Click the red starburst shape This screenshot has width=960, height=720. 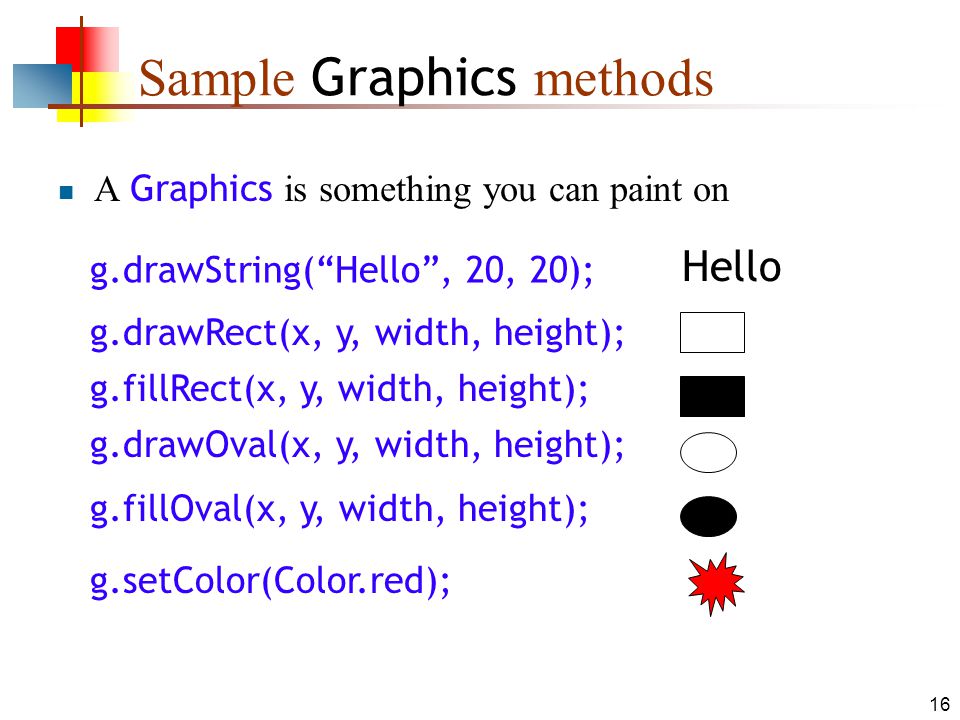click(716, 583)
